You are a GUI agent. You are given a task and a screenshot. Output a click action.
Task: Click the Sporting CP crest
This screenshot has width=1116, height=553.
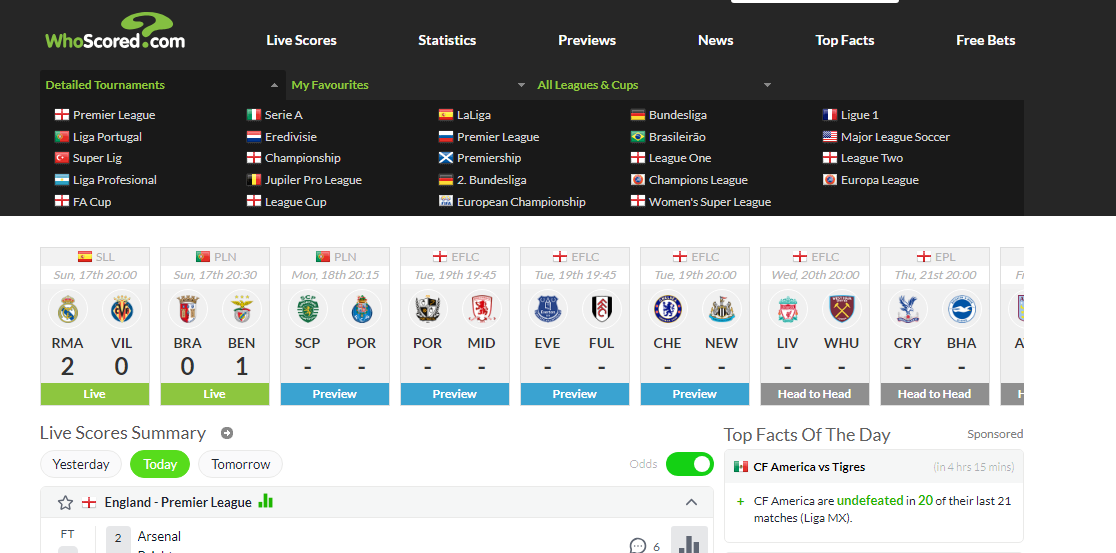(307, 310)
